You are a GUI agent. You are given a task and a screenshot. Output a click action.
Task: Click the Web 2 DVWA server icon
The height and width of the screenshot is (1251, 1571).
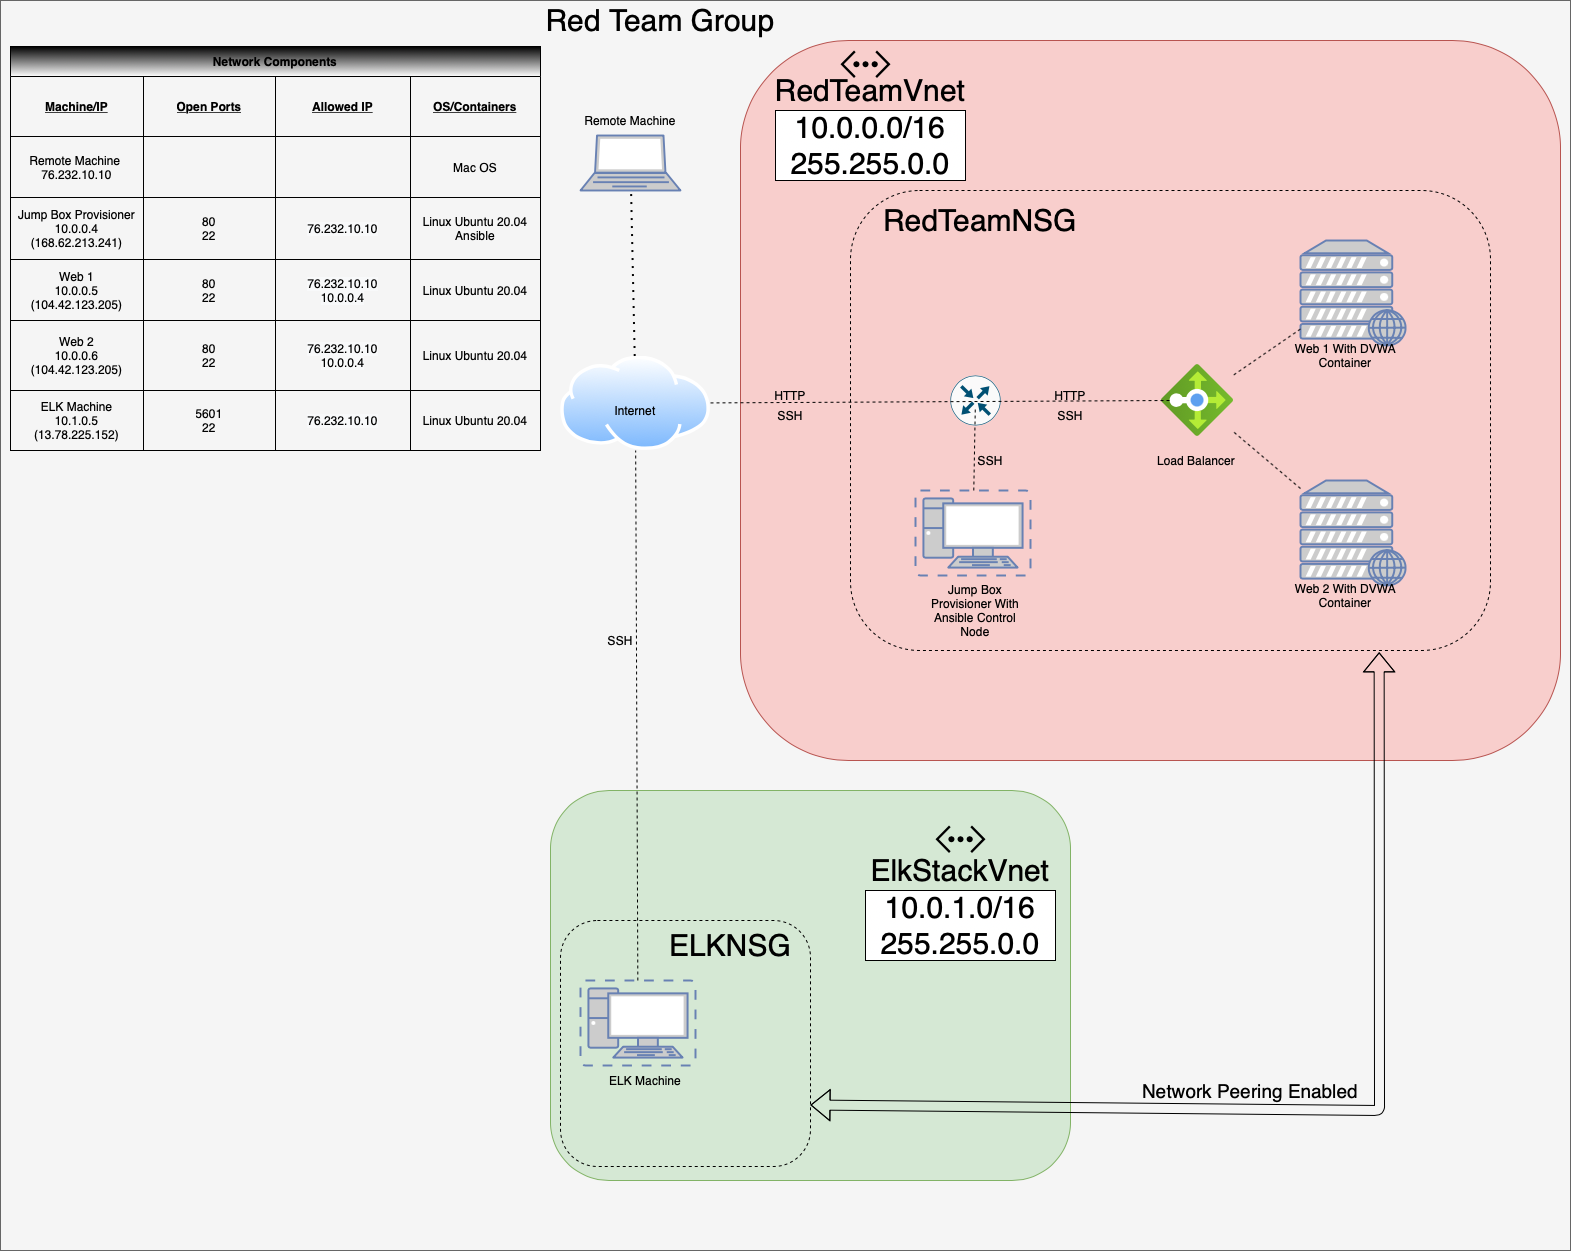click(1352, 531)
